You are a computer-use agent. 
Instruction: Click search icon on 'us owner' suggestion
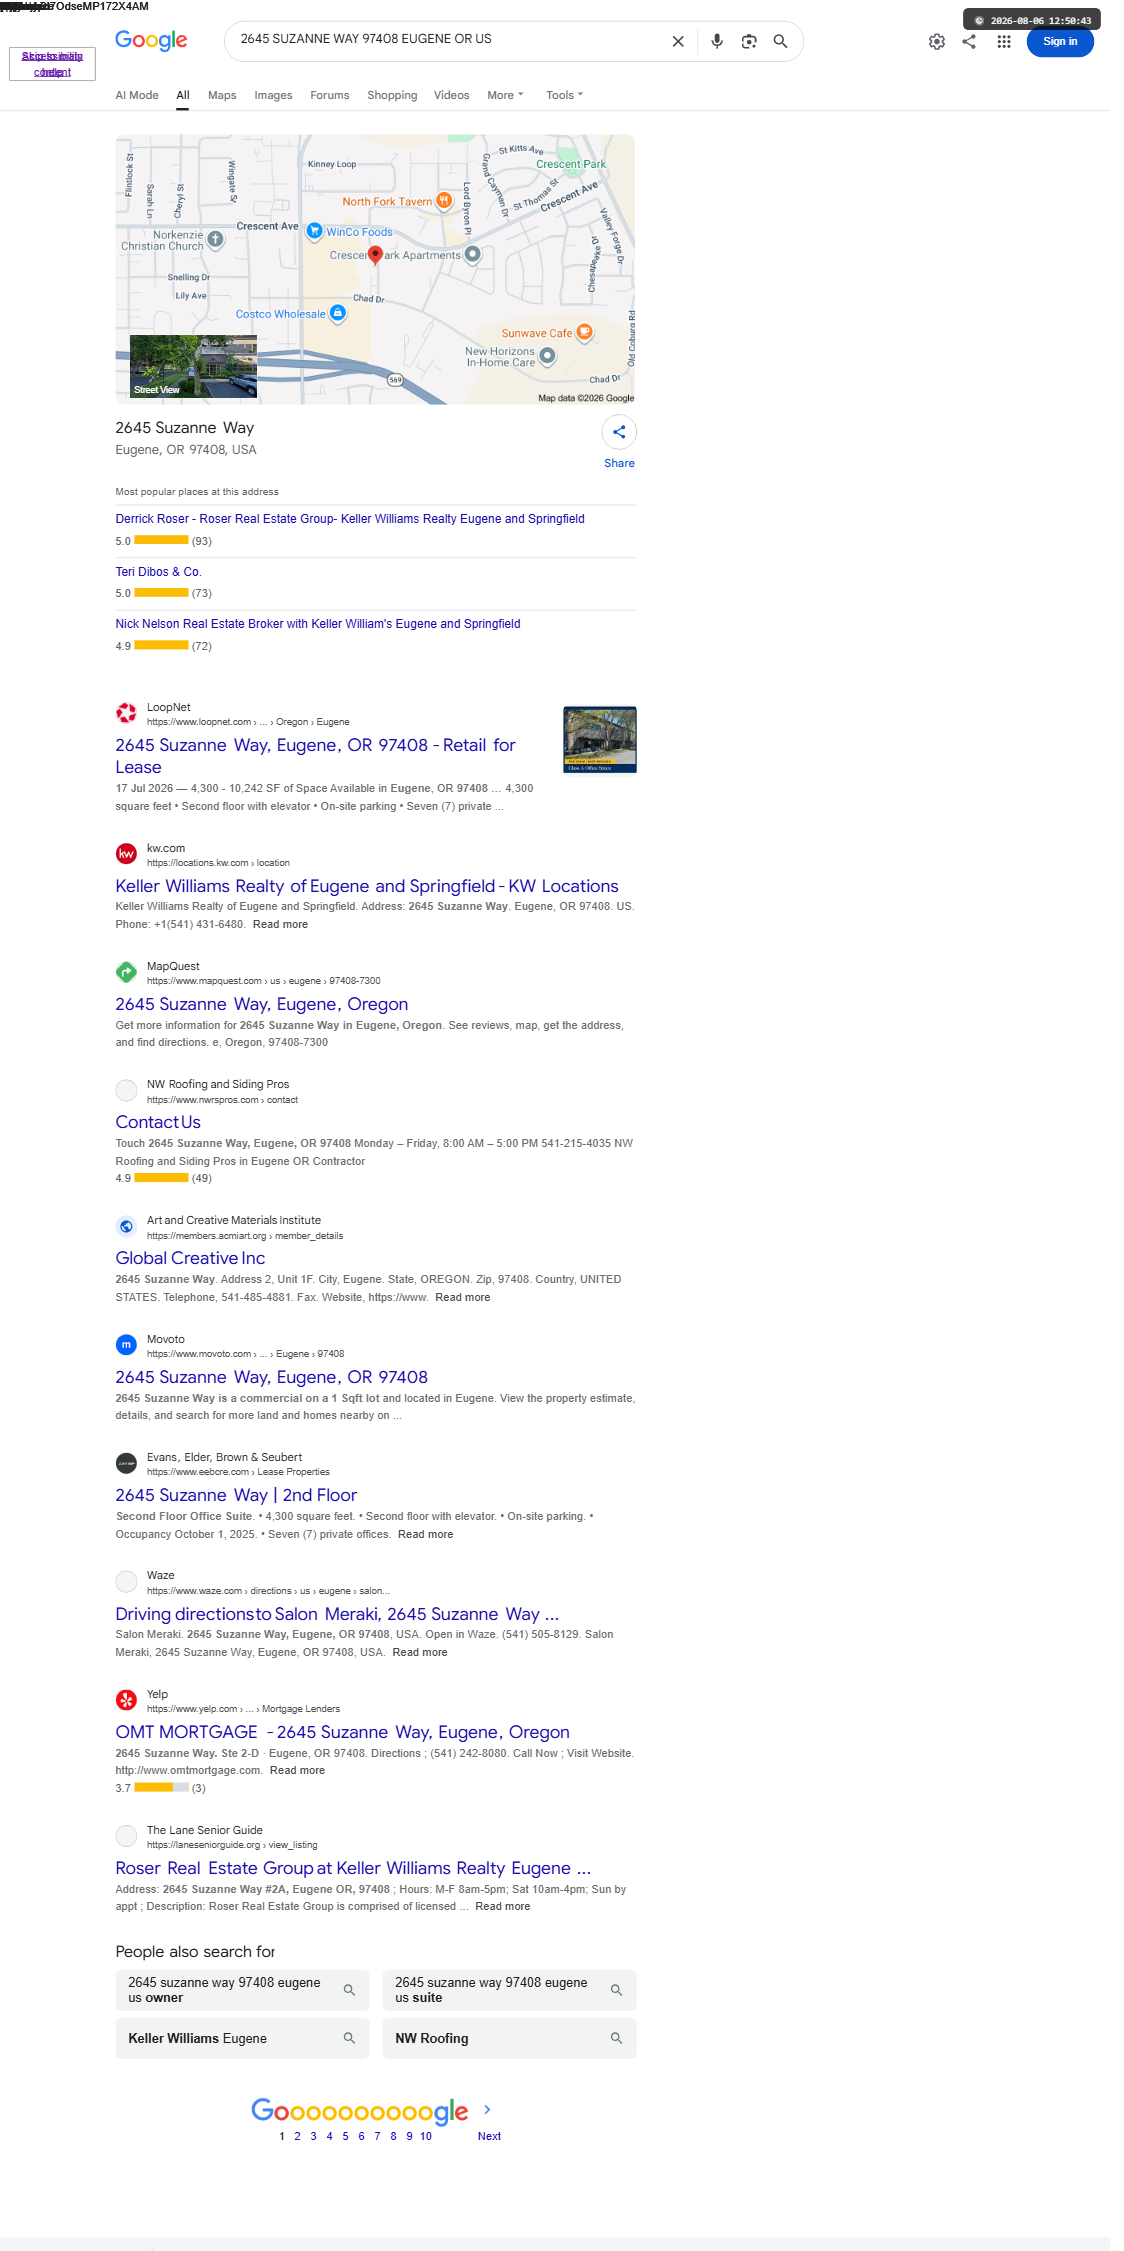click(349, 1990)
